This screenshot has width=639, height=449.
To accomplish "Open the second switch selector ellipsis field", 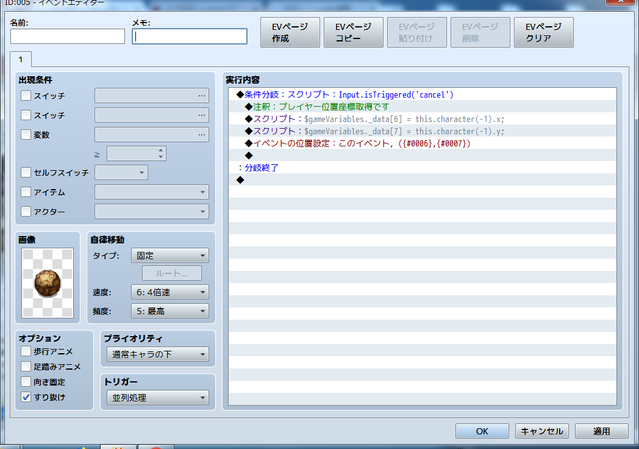I will tap(152, 115).
